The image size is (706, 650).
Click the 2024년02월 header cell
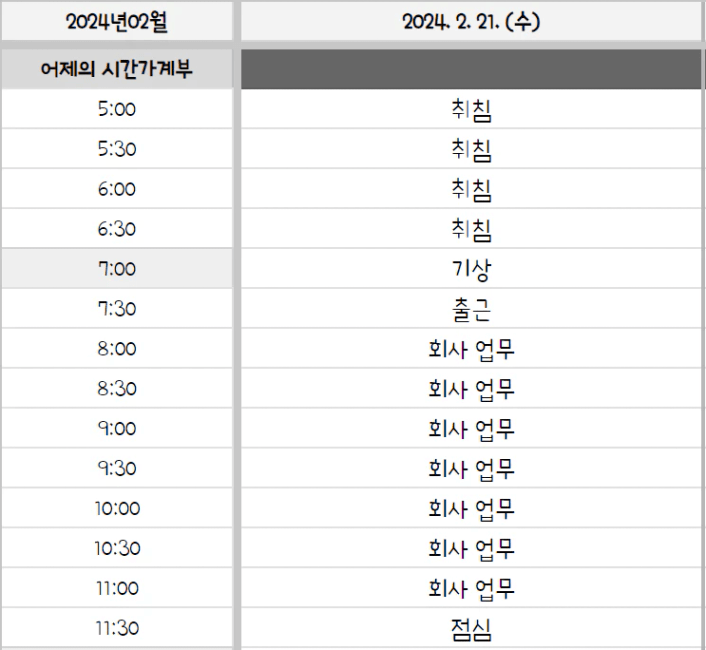tap(117, 21)
